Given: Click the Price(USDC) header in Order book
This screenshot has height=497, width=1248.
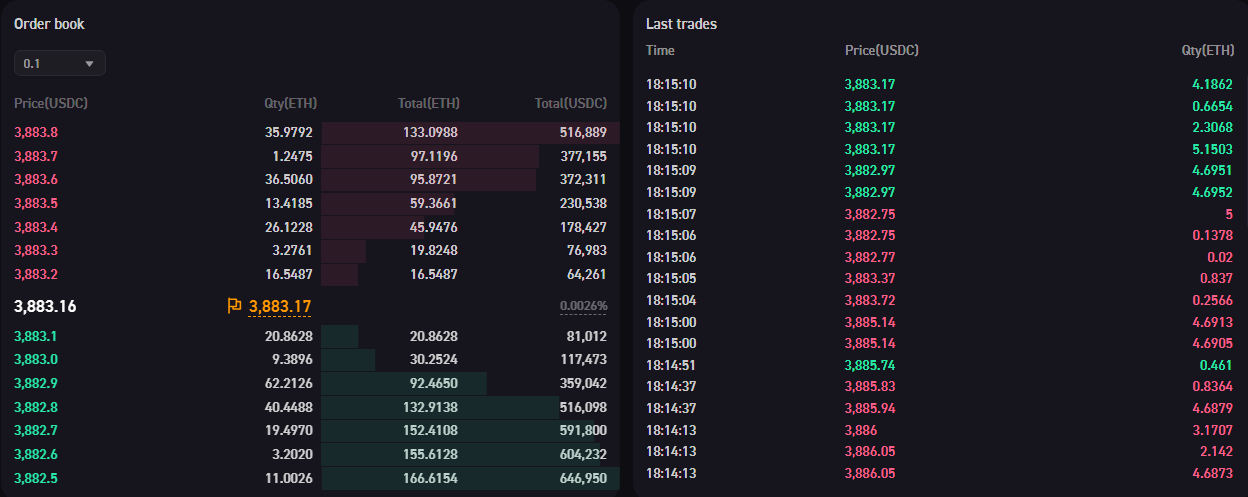Looking at the screenshot, I should click(51, 103).
